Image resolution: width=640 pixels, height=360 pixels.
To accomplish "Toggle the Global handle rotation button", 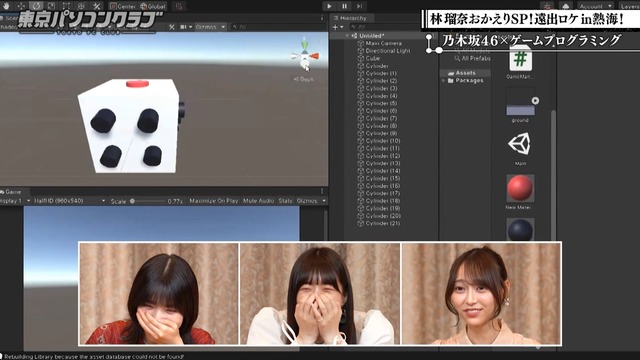I will (153, 6).
